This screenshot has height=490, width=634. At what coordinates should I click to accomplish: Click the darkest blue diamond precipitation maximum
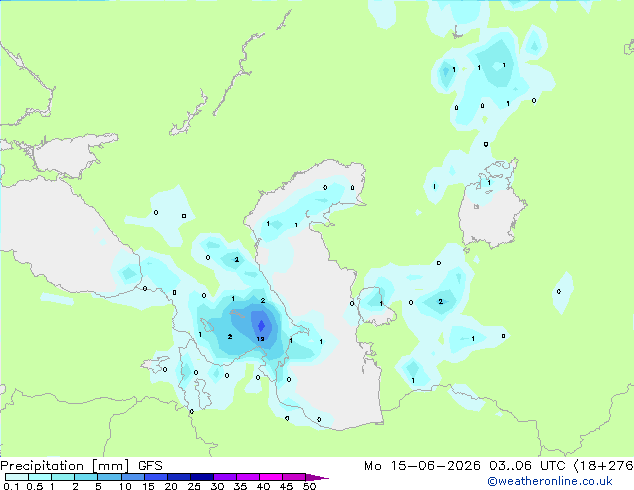[x=261, y=325]
